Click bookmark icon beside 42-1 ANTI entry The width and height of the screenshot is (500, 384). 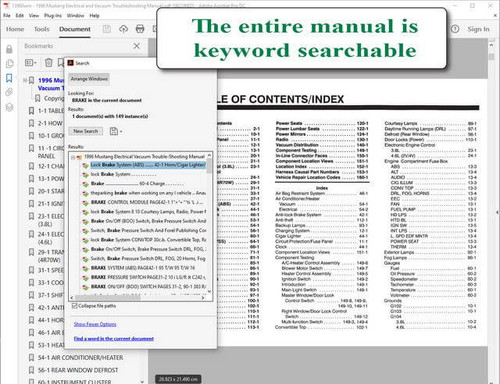click(31, 308)
